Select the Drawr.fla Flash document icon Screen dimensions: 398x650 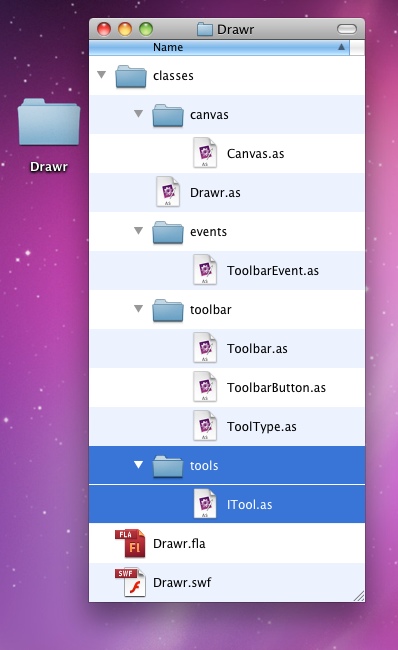coord(130,543)
